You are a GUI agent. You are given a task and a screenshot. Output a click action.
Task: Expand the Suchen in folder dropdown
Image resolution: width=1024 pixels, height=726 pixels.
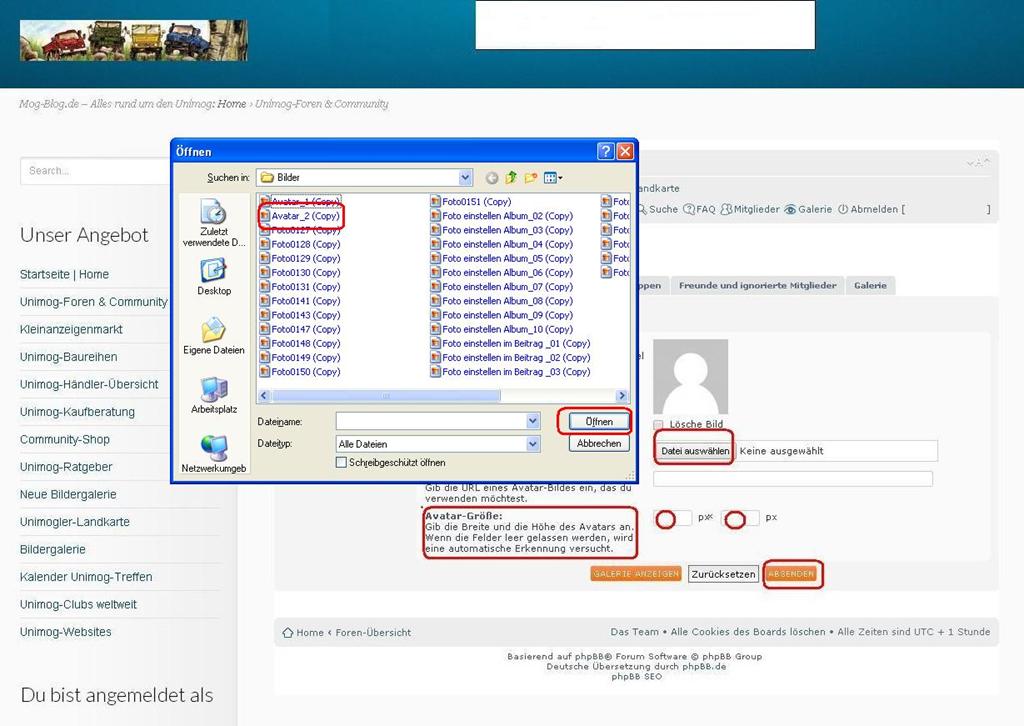coord(465,178)
